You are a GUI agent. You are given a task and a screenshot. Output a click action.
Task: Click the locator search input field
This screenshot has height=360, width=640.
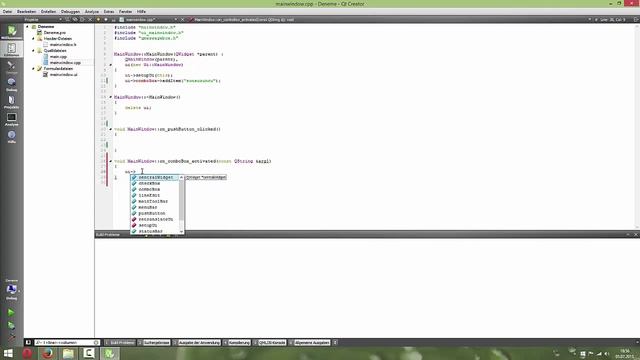[67, 342]
